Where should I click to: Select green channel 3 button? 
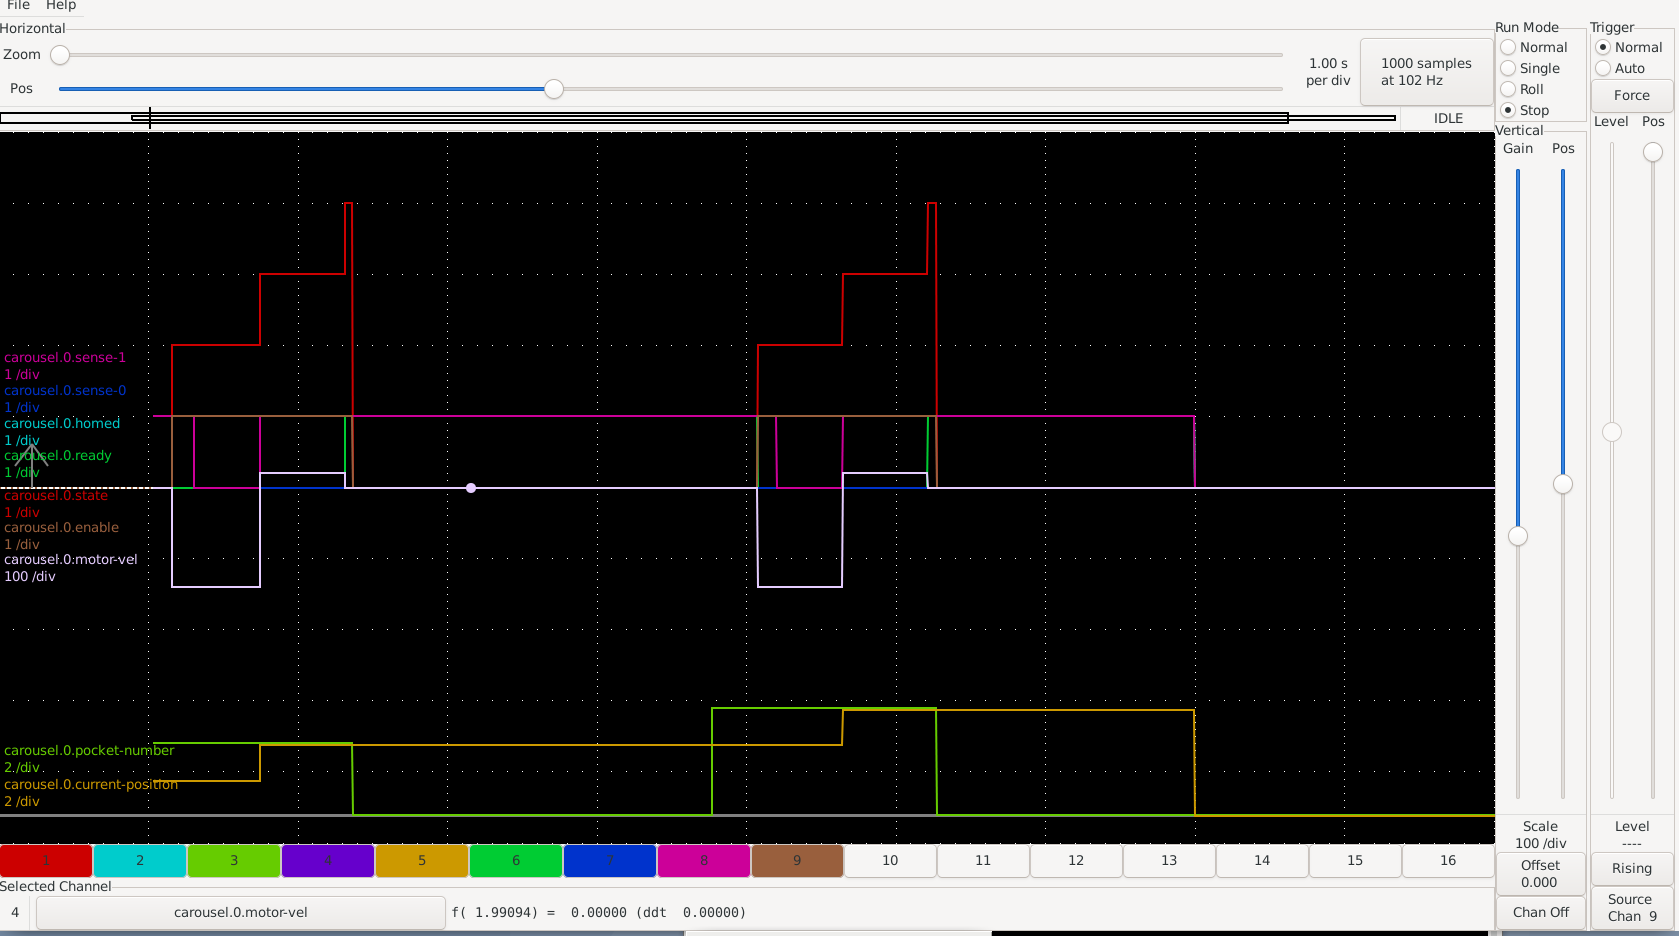(x=234, y=860)
